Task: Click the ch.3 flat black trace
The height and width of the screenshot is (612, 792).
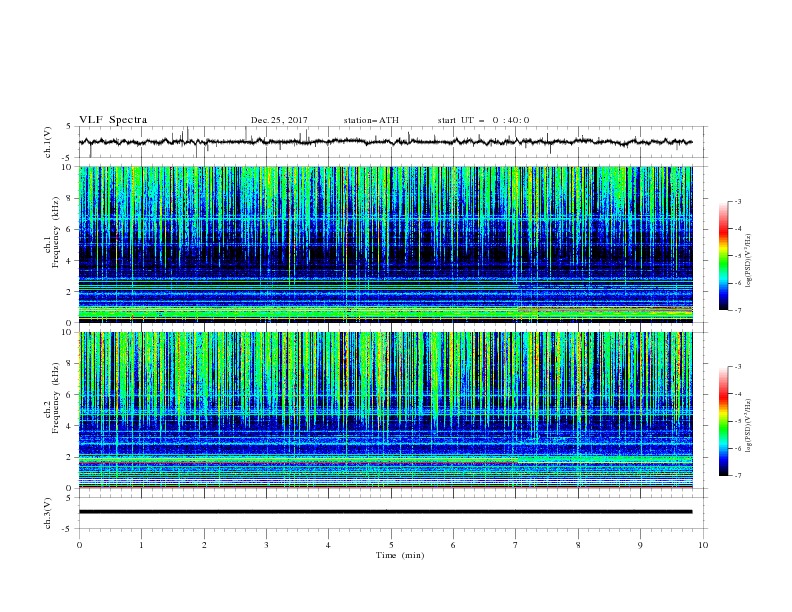Action: (385, 512)
